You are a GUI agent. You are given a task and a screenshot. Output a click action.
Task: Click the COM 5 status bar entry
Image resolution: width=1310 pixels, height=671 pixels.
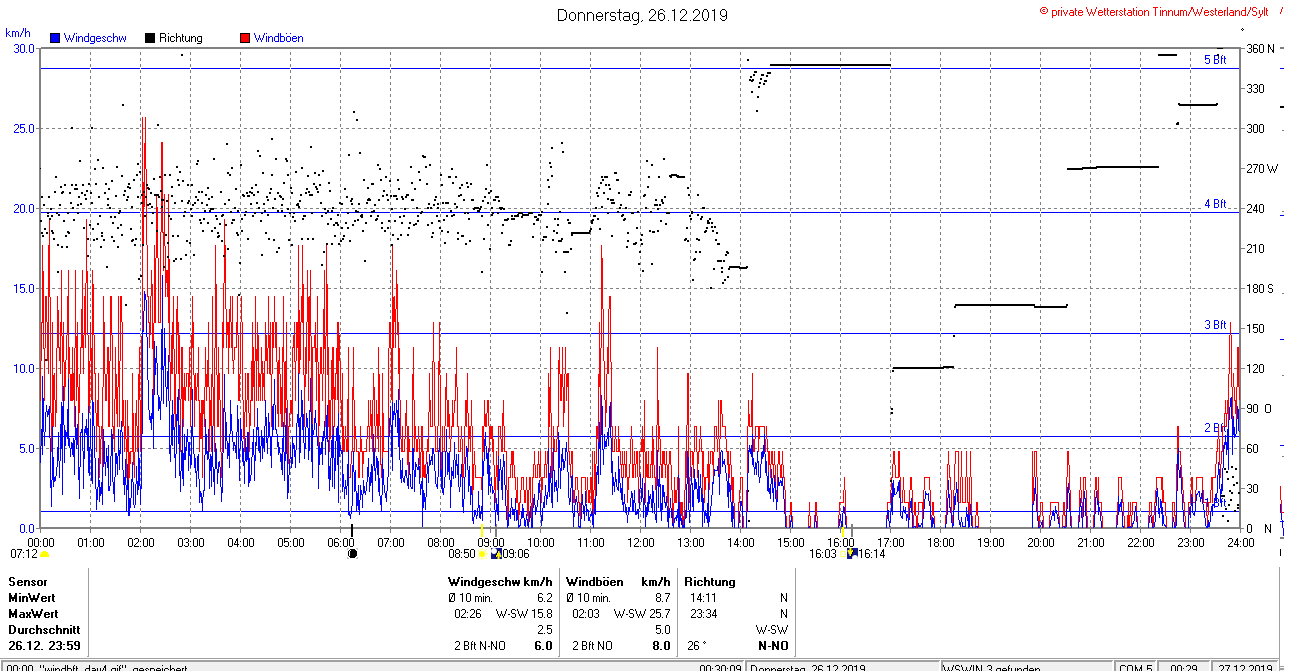(x=1135, y=667)
